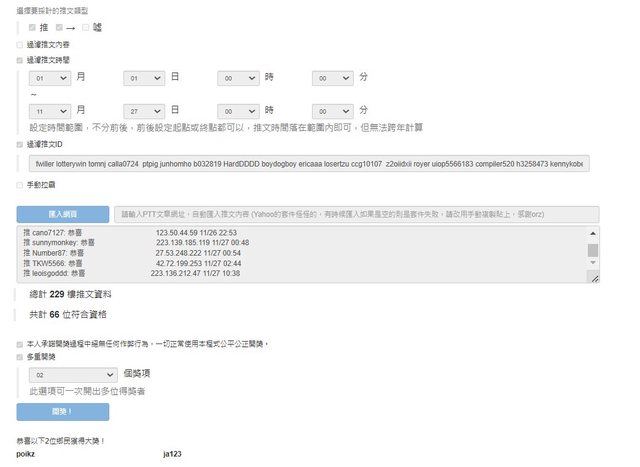640x467 pixels.
Task: Check the 多重開獎 option
Action: click(x=20, y=355)
